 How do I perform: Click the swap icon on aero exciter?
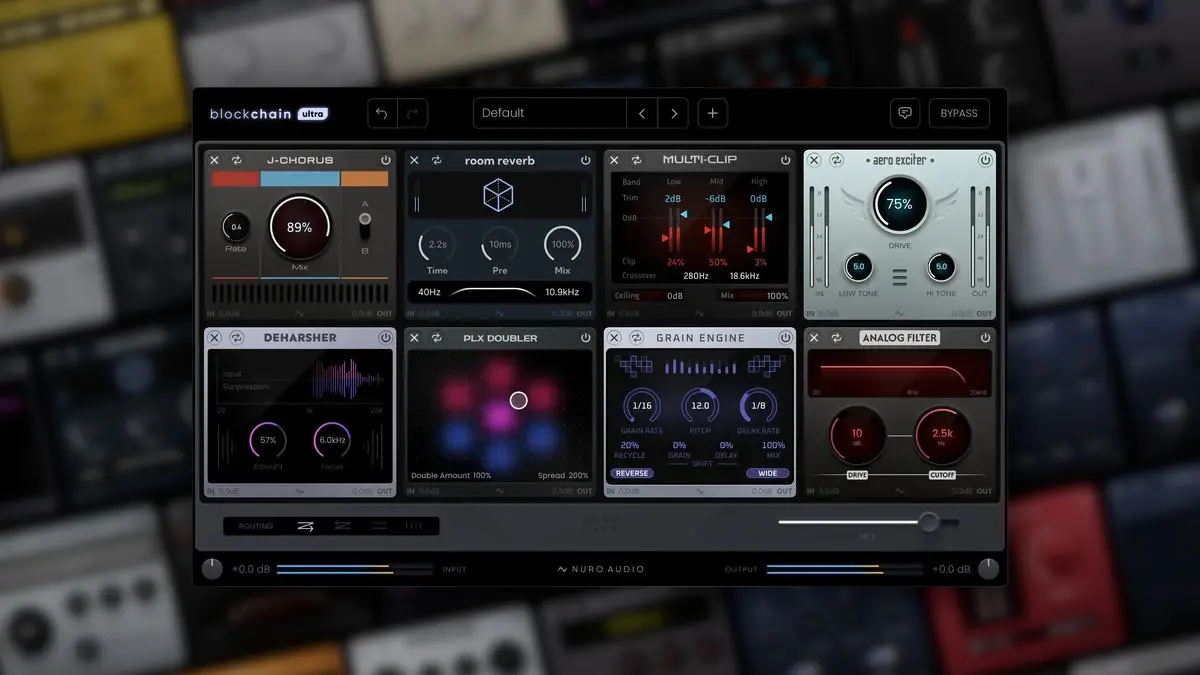(836, 160)
